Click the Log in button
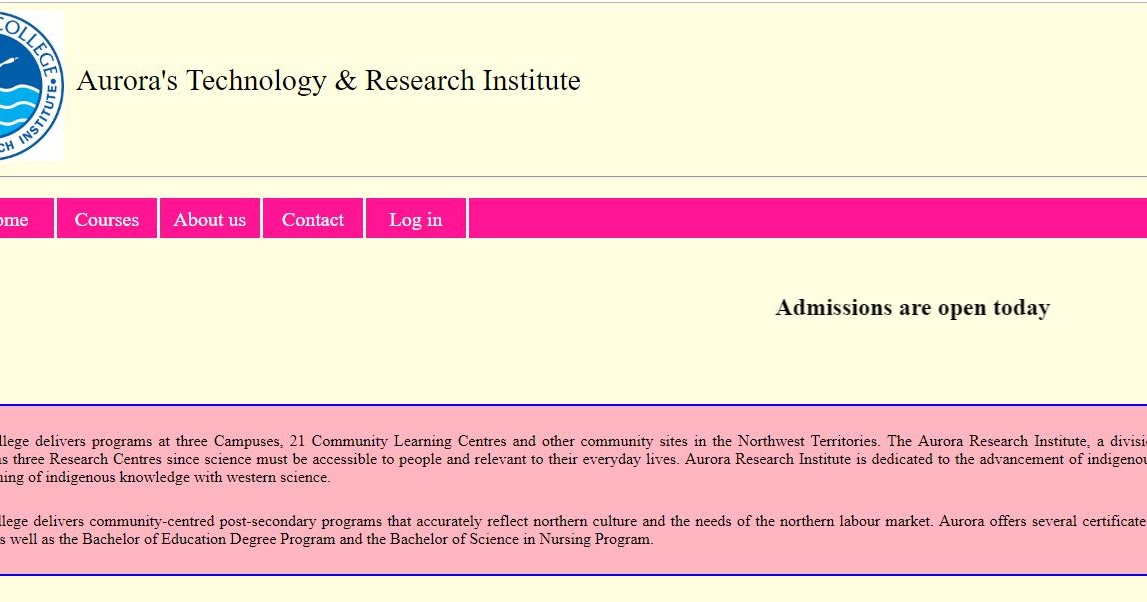 [416, 219]
